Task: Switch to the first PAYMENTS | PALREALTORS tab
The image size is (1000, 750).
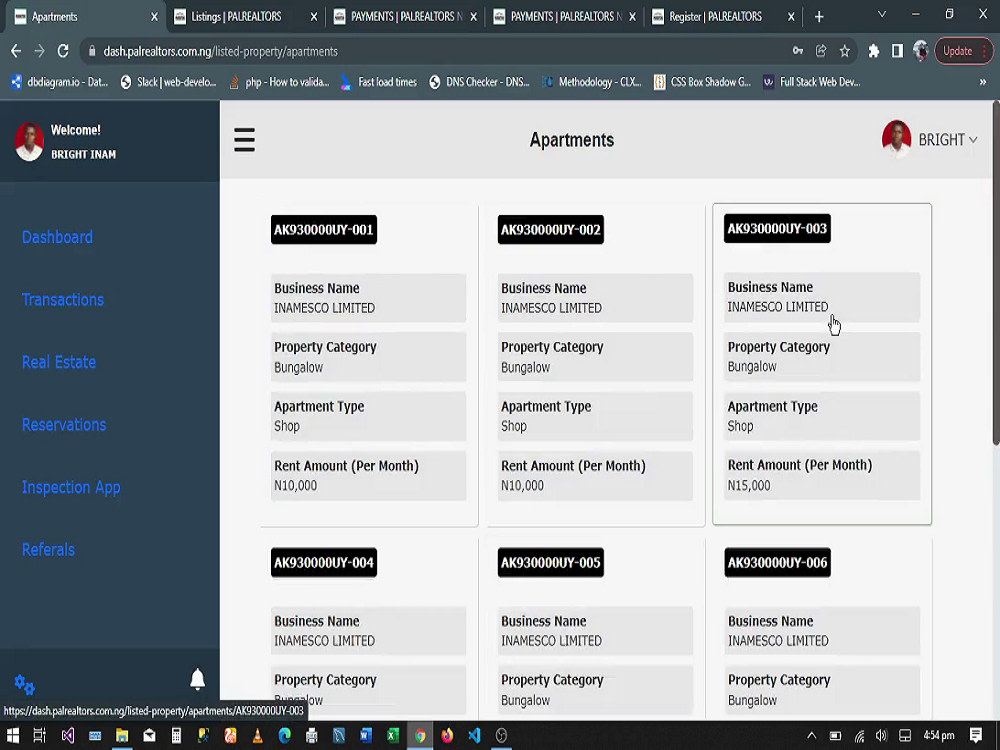Action: tap(406, 17)
